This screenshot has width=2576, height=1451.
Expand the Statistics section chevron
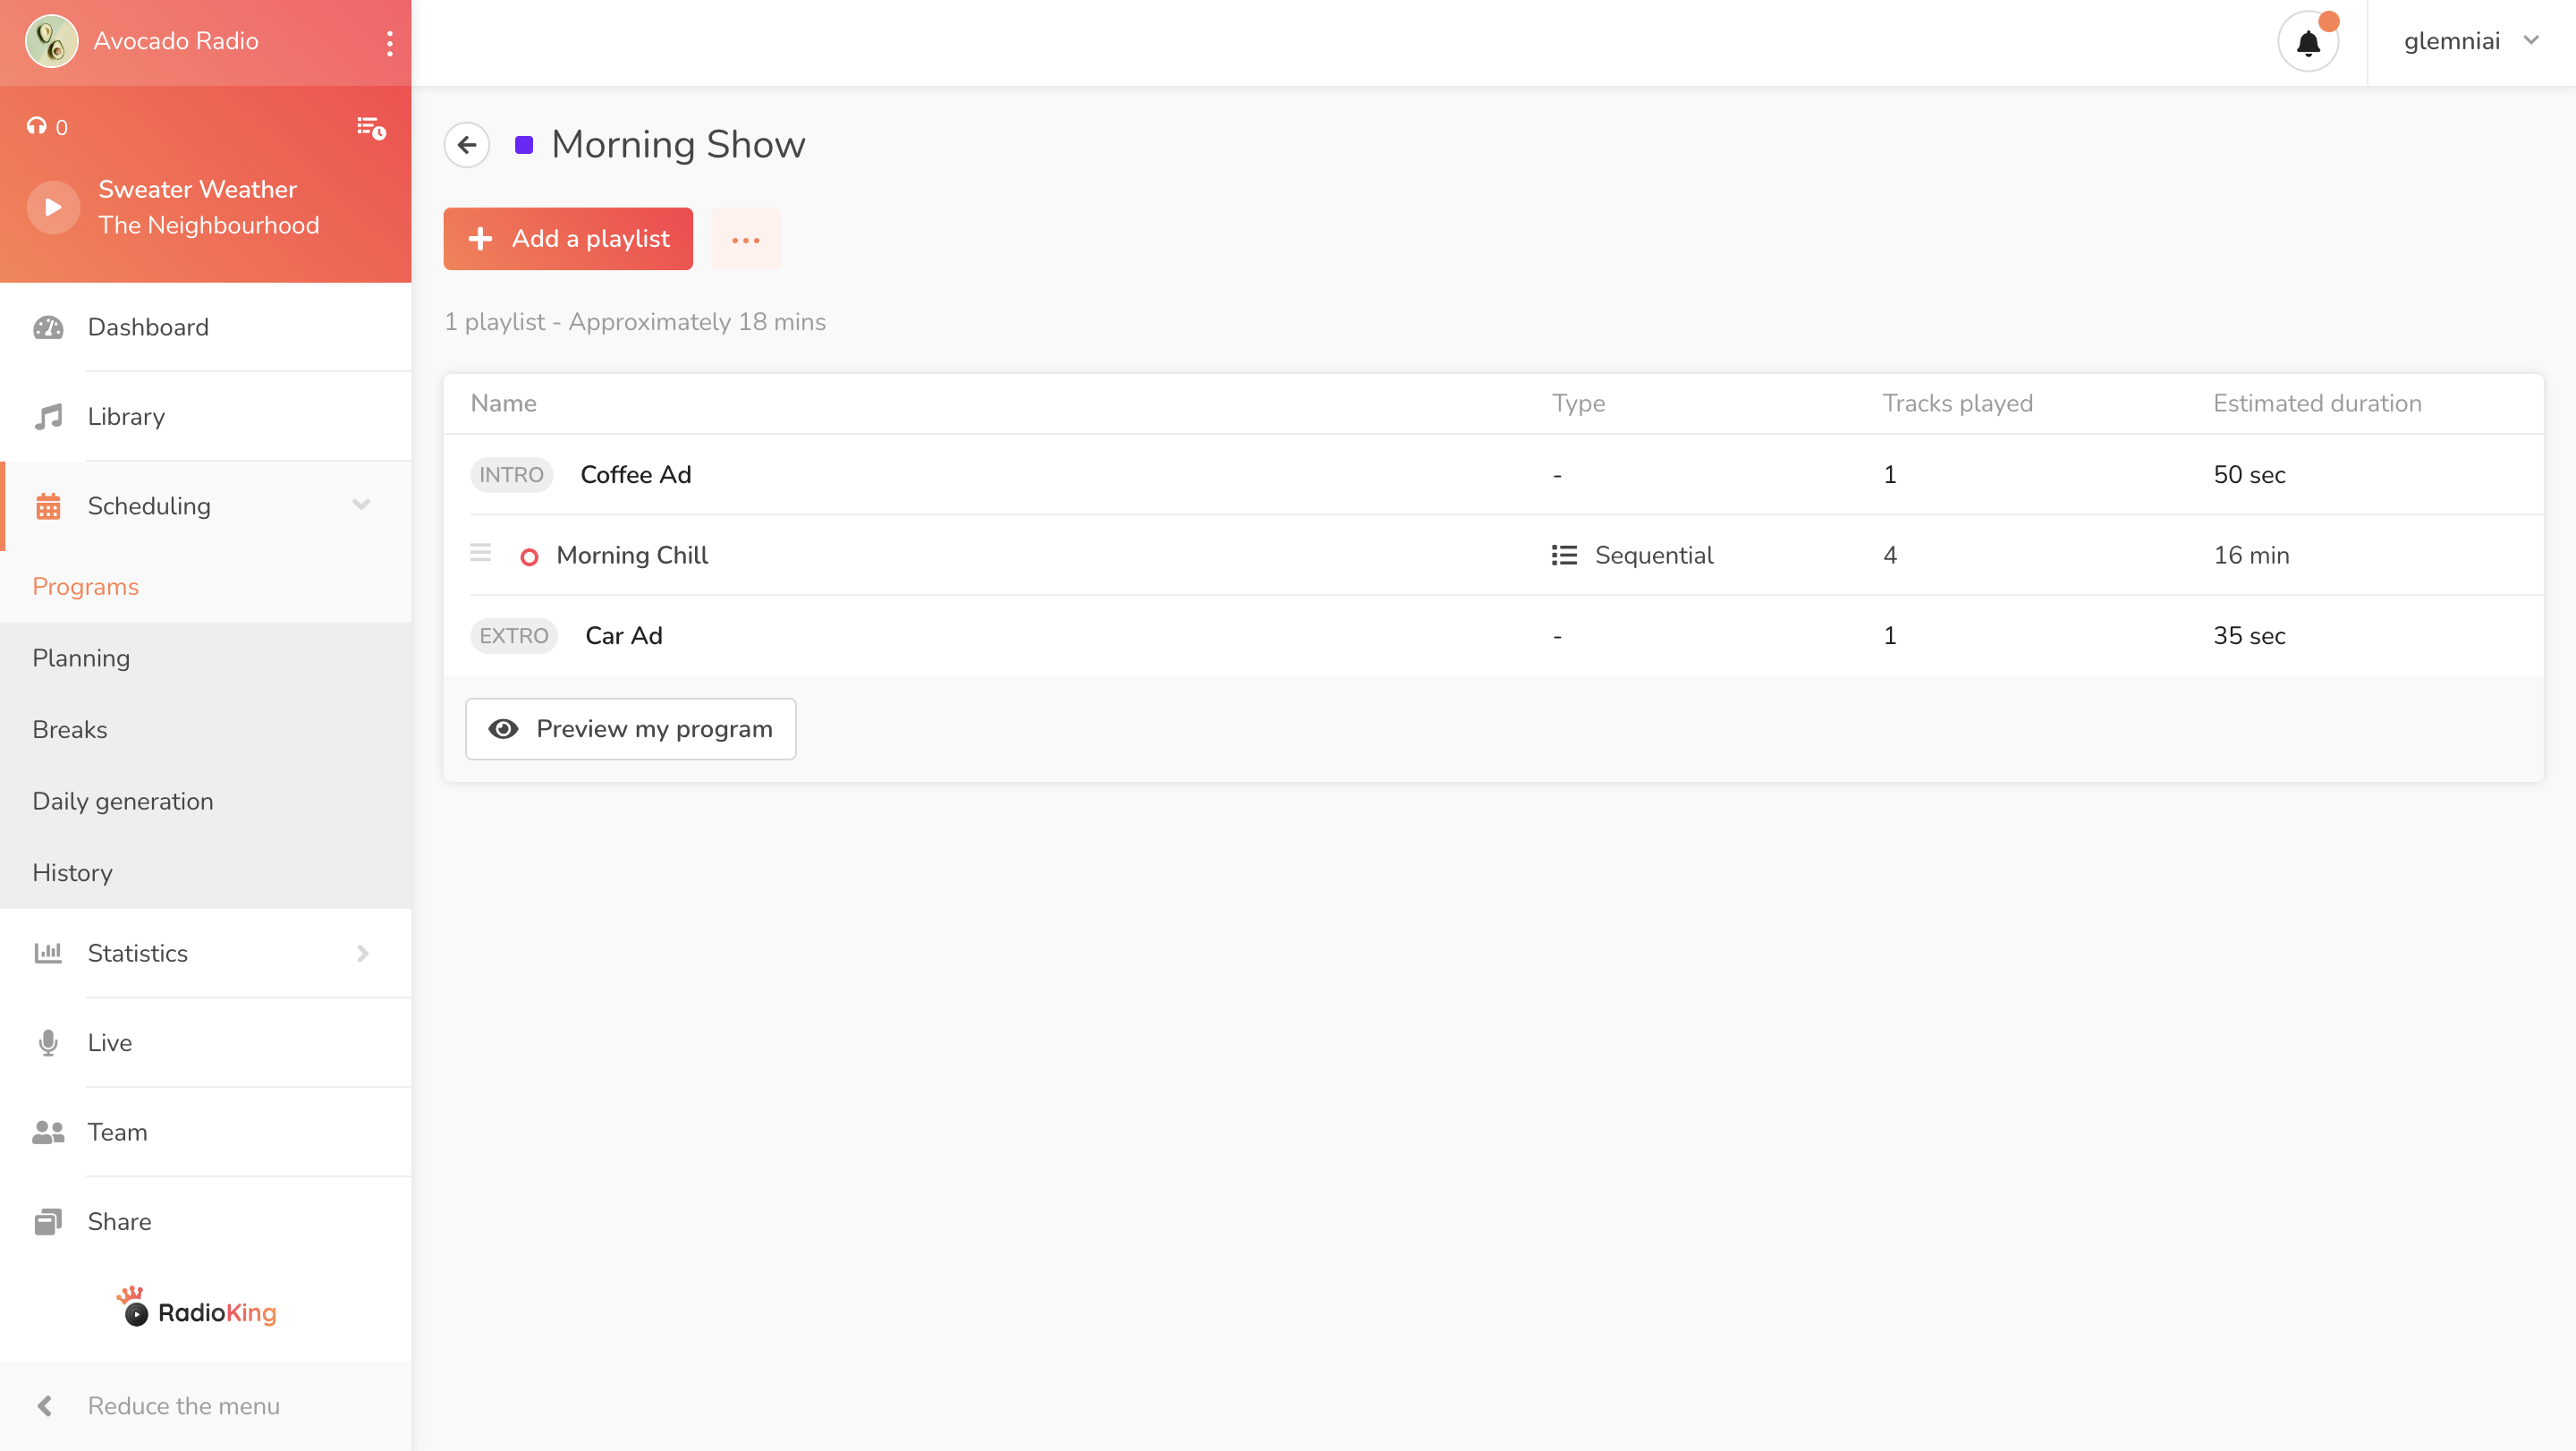click(x=363, y=954)
